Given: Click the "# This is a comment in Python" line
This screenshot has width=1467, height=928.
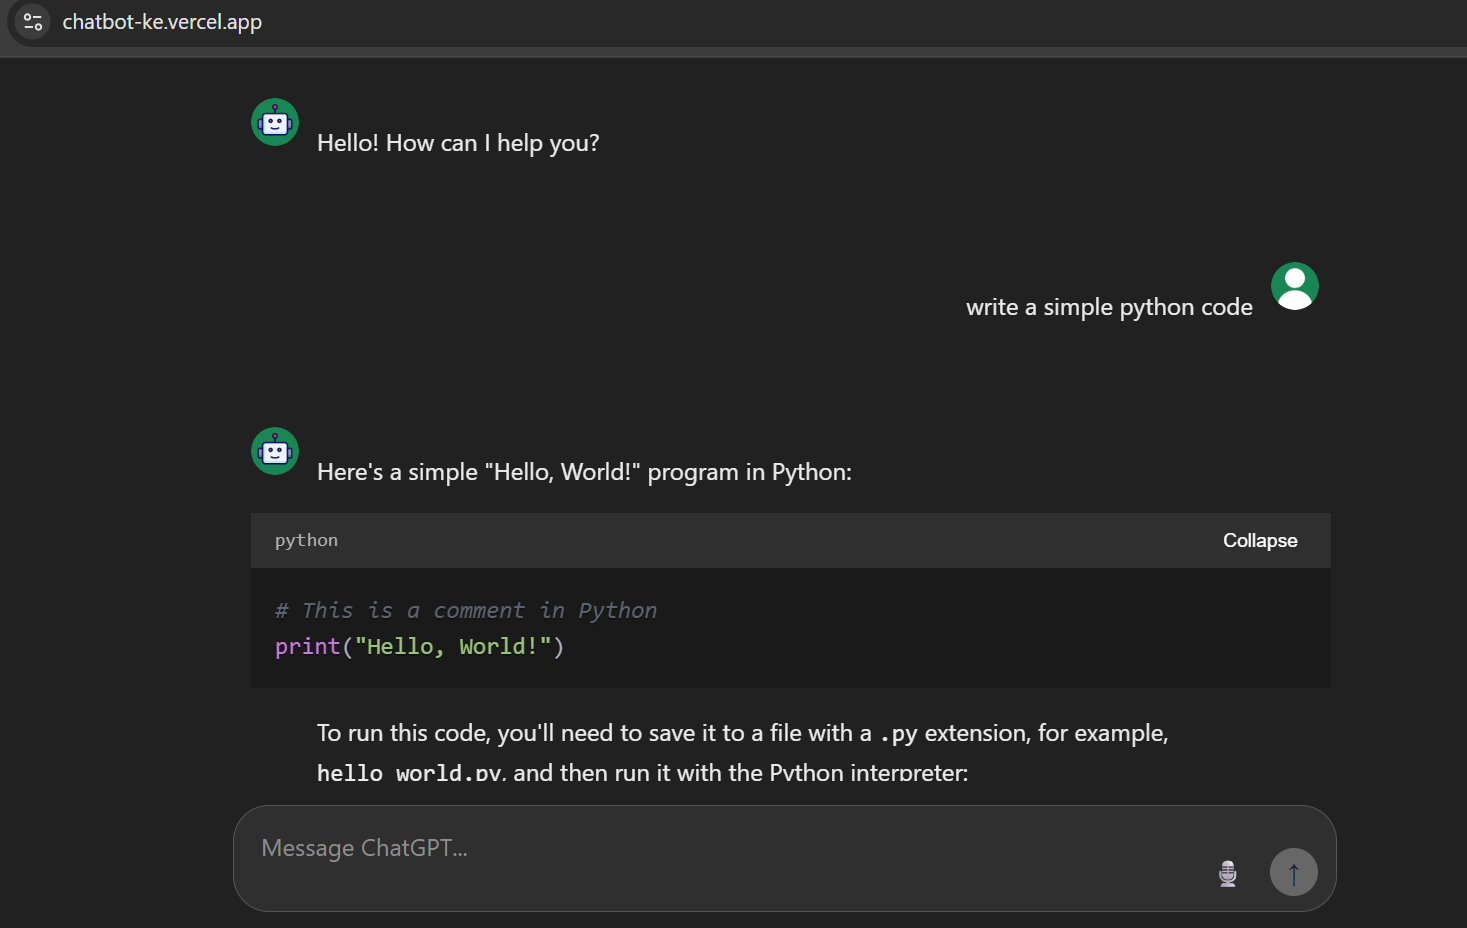Looking at the screenshot, I should pyautogui.click(x=466, y=610).
